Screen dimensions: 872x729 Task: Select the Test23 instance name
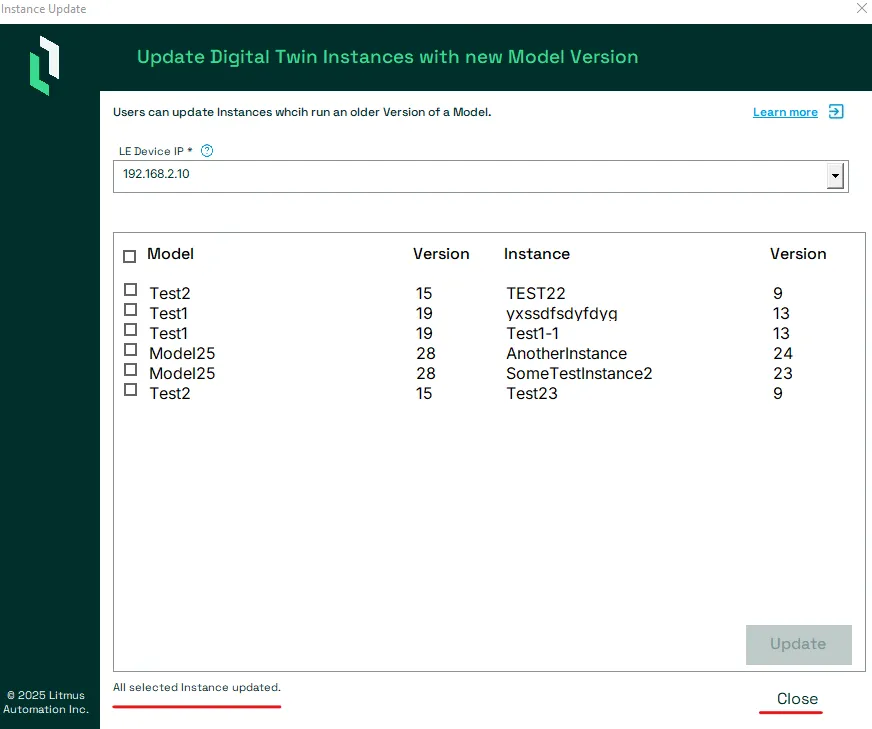[x=532, y=393]
